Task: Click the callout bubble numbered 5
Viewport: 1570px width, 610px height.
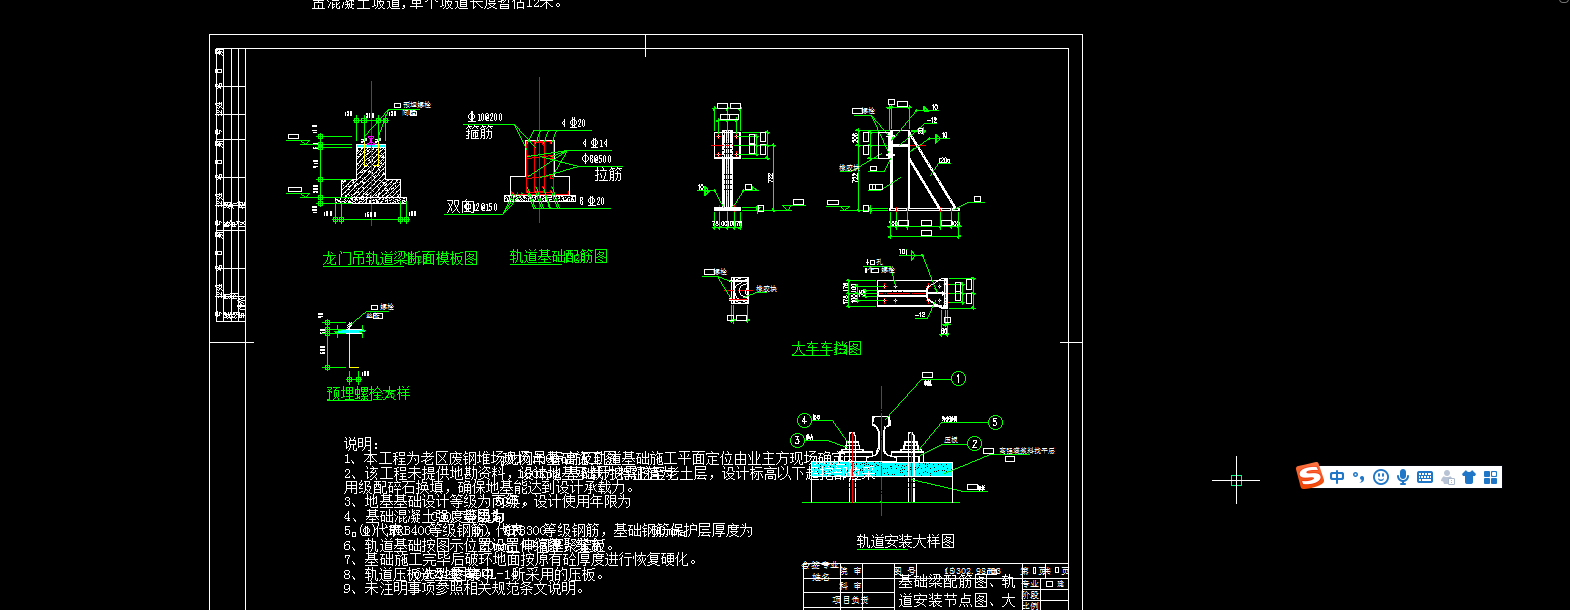Action: [995, 422]
